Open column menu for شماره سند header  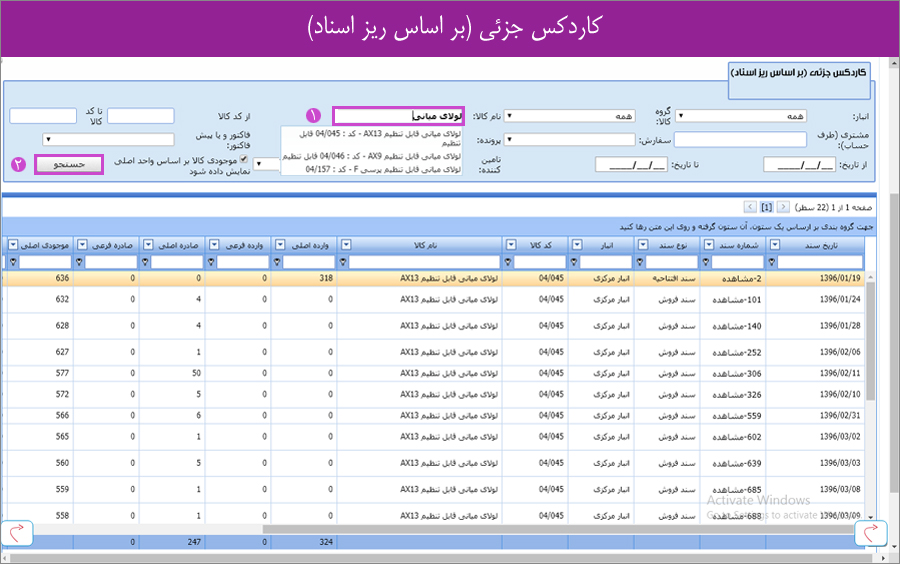709,245
